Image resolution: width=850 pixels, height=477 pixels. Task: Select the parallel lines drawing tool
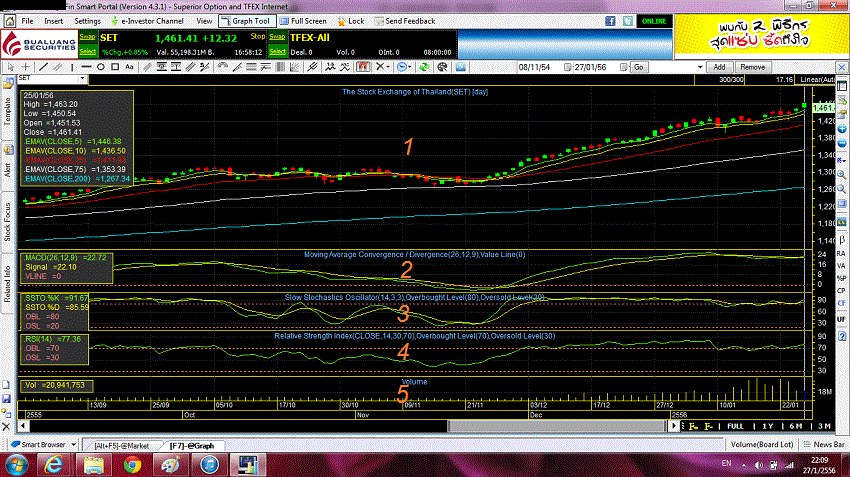click(x=57, y=67)
